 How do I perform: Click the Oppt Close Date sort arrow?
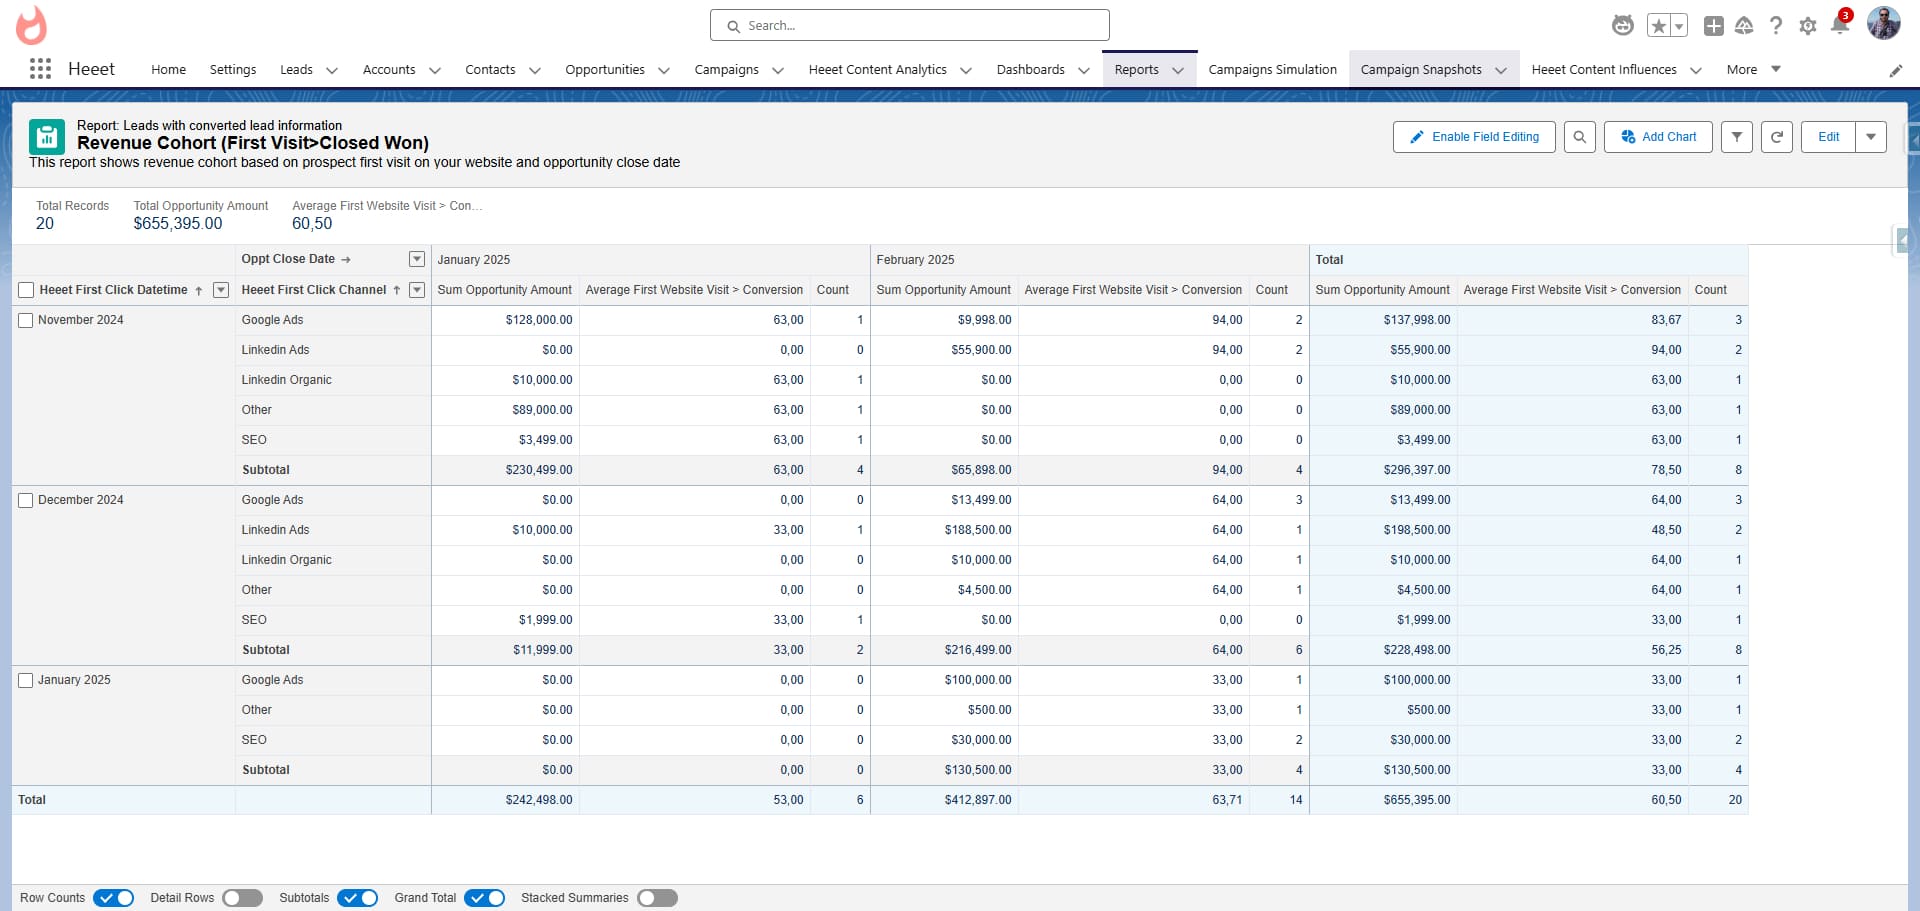(x=346, y=259)
